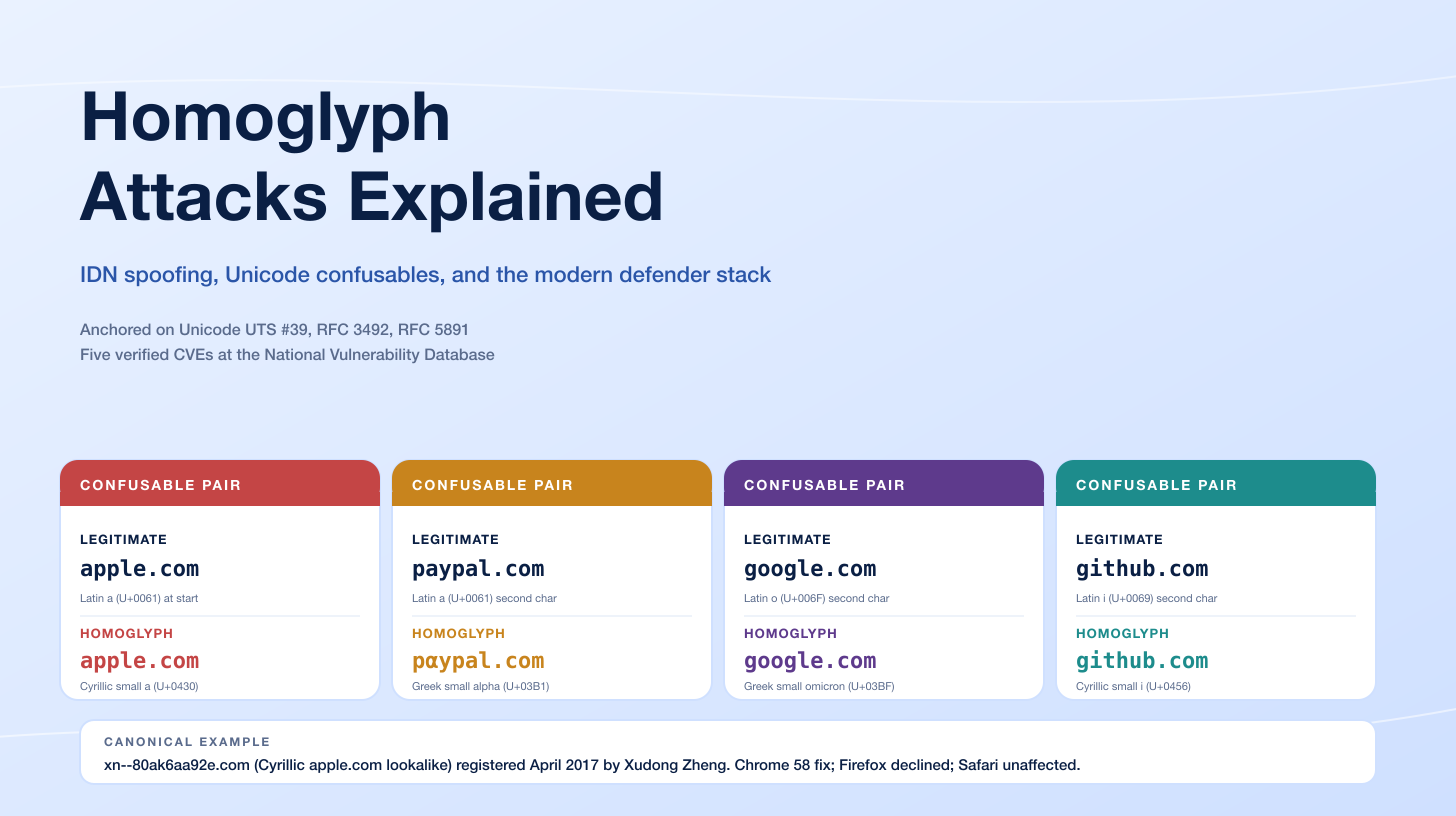Viewport: 1456px width, 816px height.
Task: Click the HOMOGLYPH label in github card
Action: pos(1123,634)
